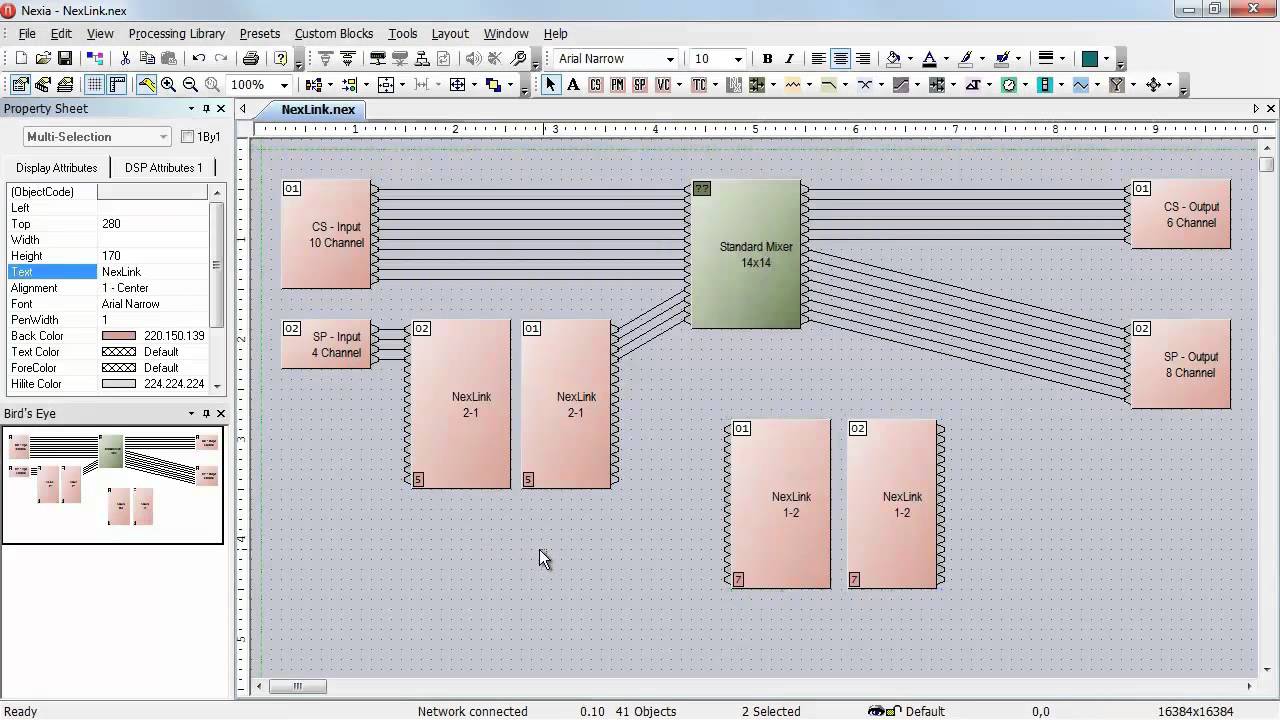Click the Property Sheet toolbar icon
This screenshot has width=1280, height=720.
[21, 85]
